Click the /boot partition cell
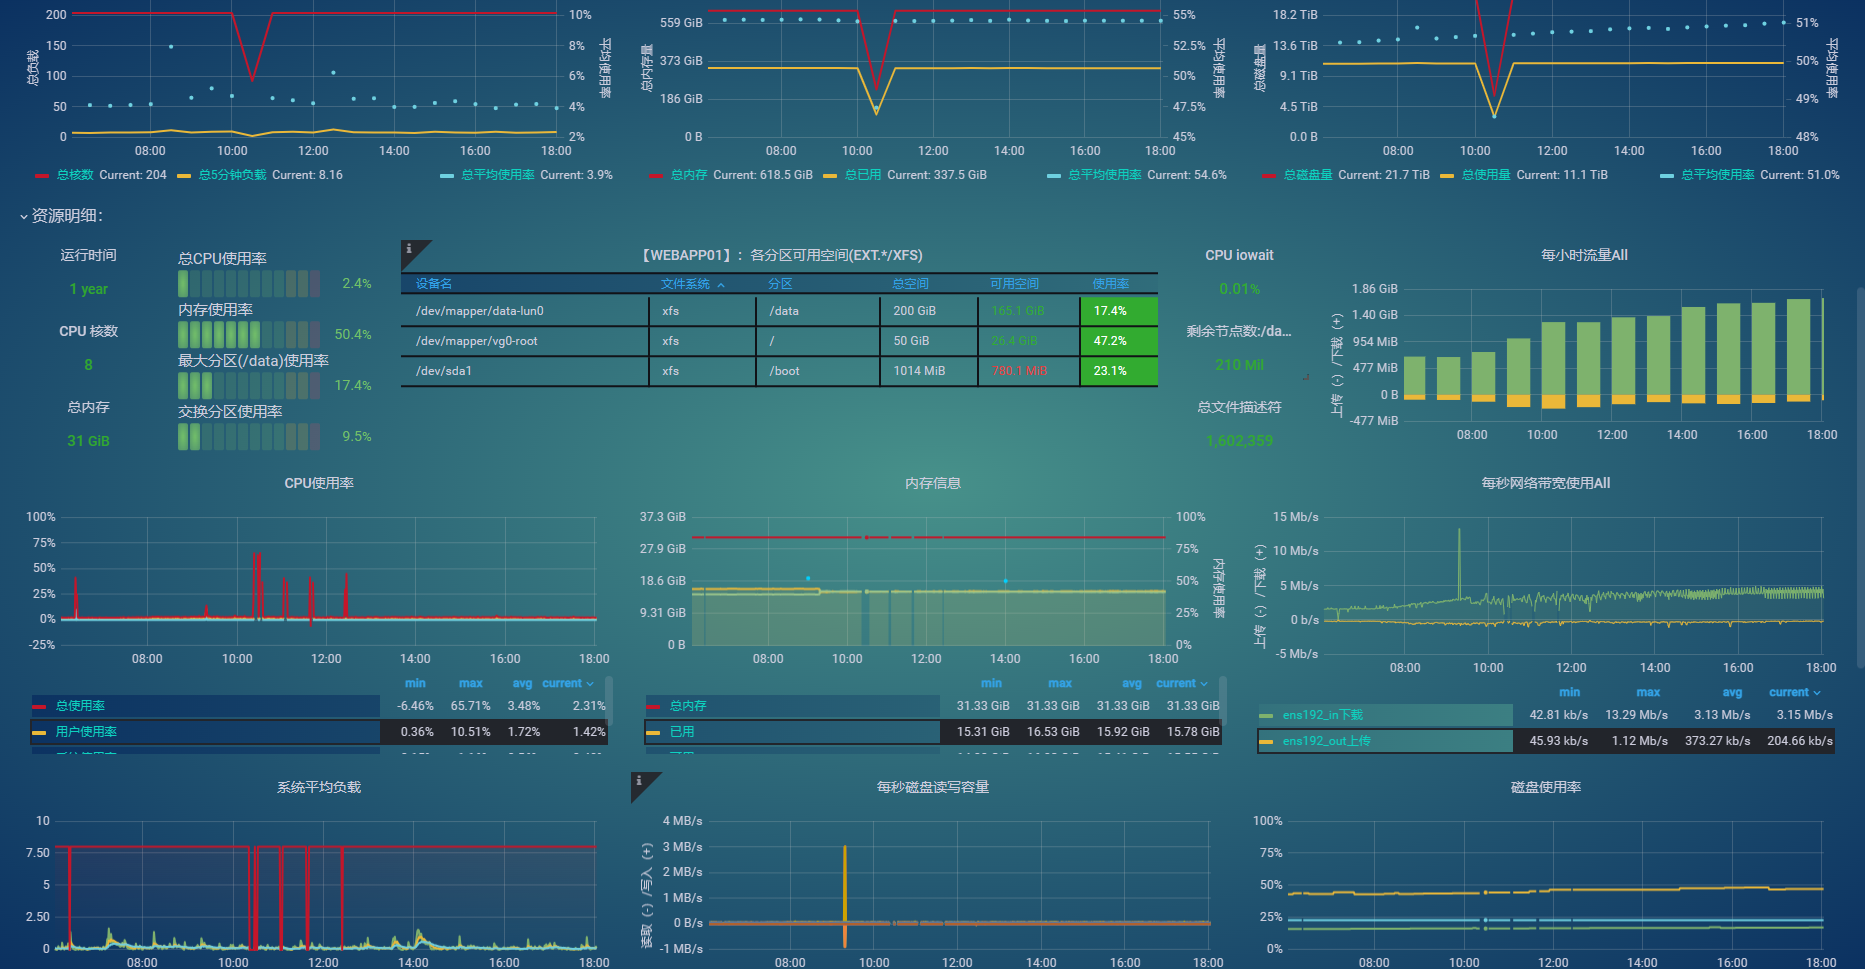 (818, 371)
